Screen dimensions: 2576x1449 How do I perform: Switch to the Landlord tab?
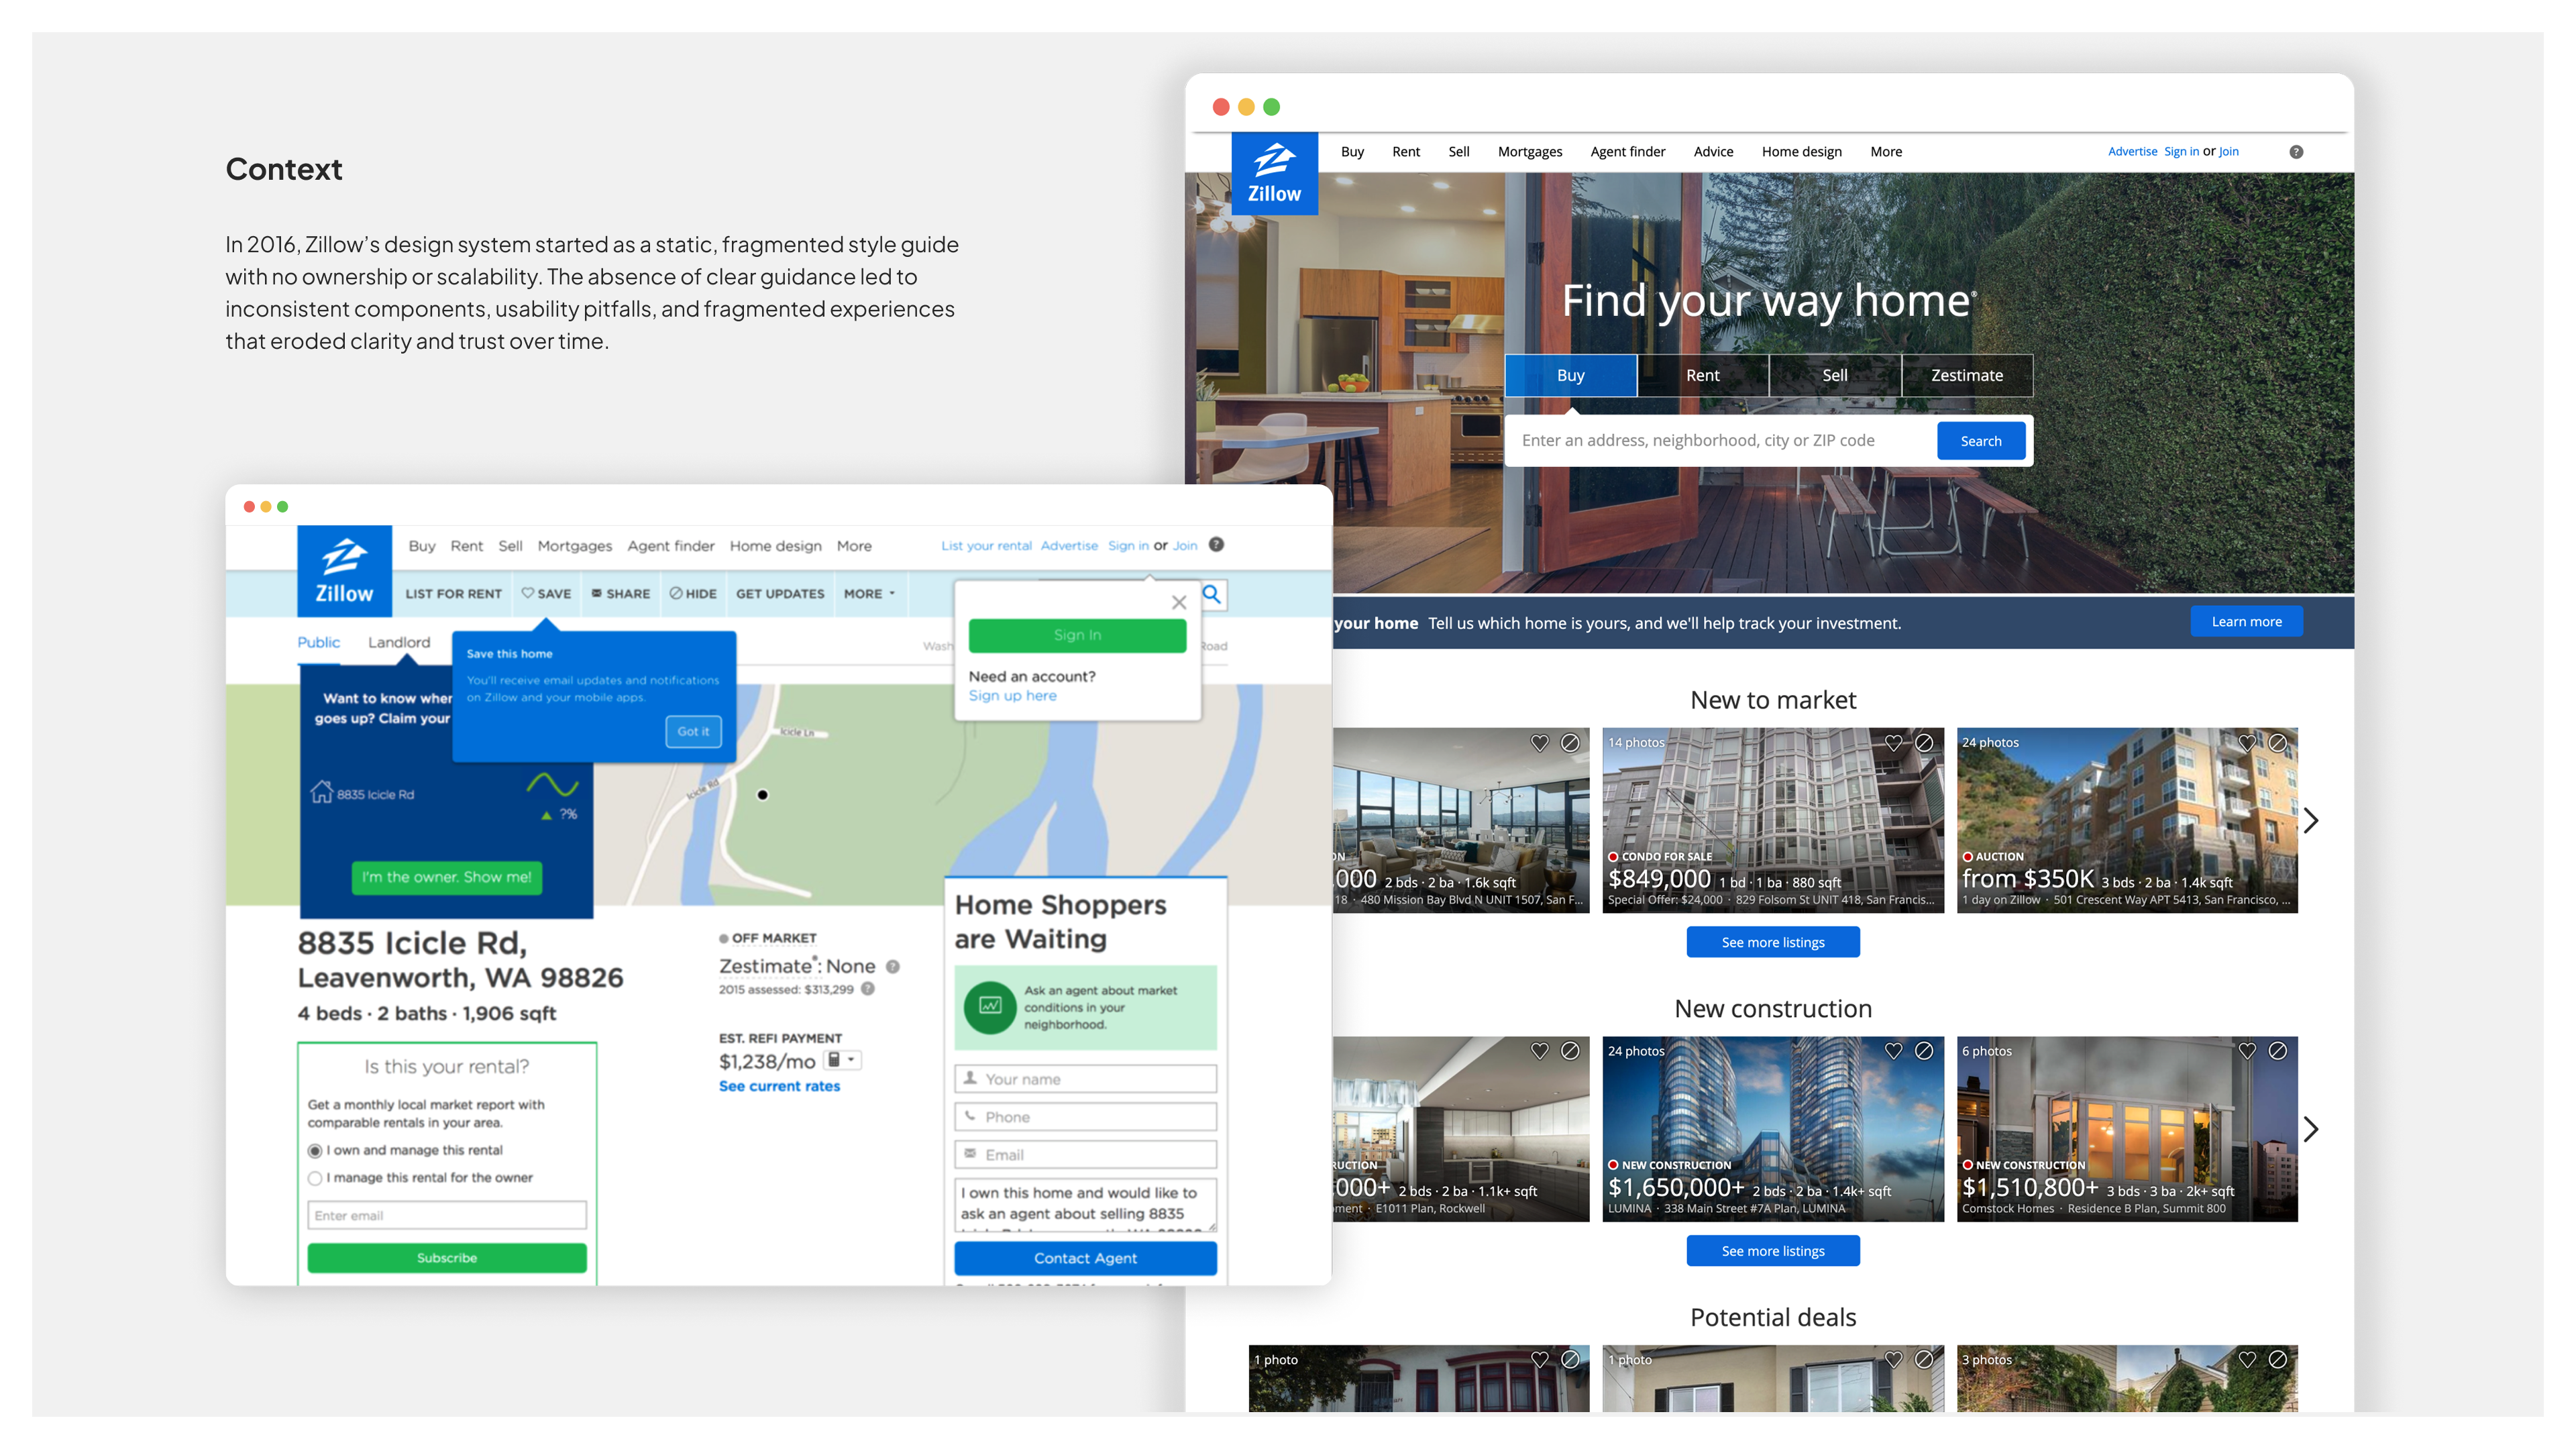click(x=399, y=642)
